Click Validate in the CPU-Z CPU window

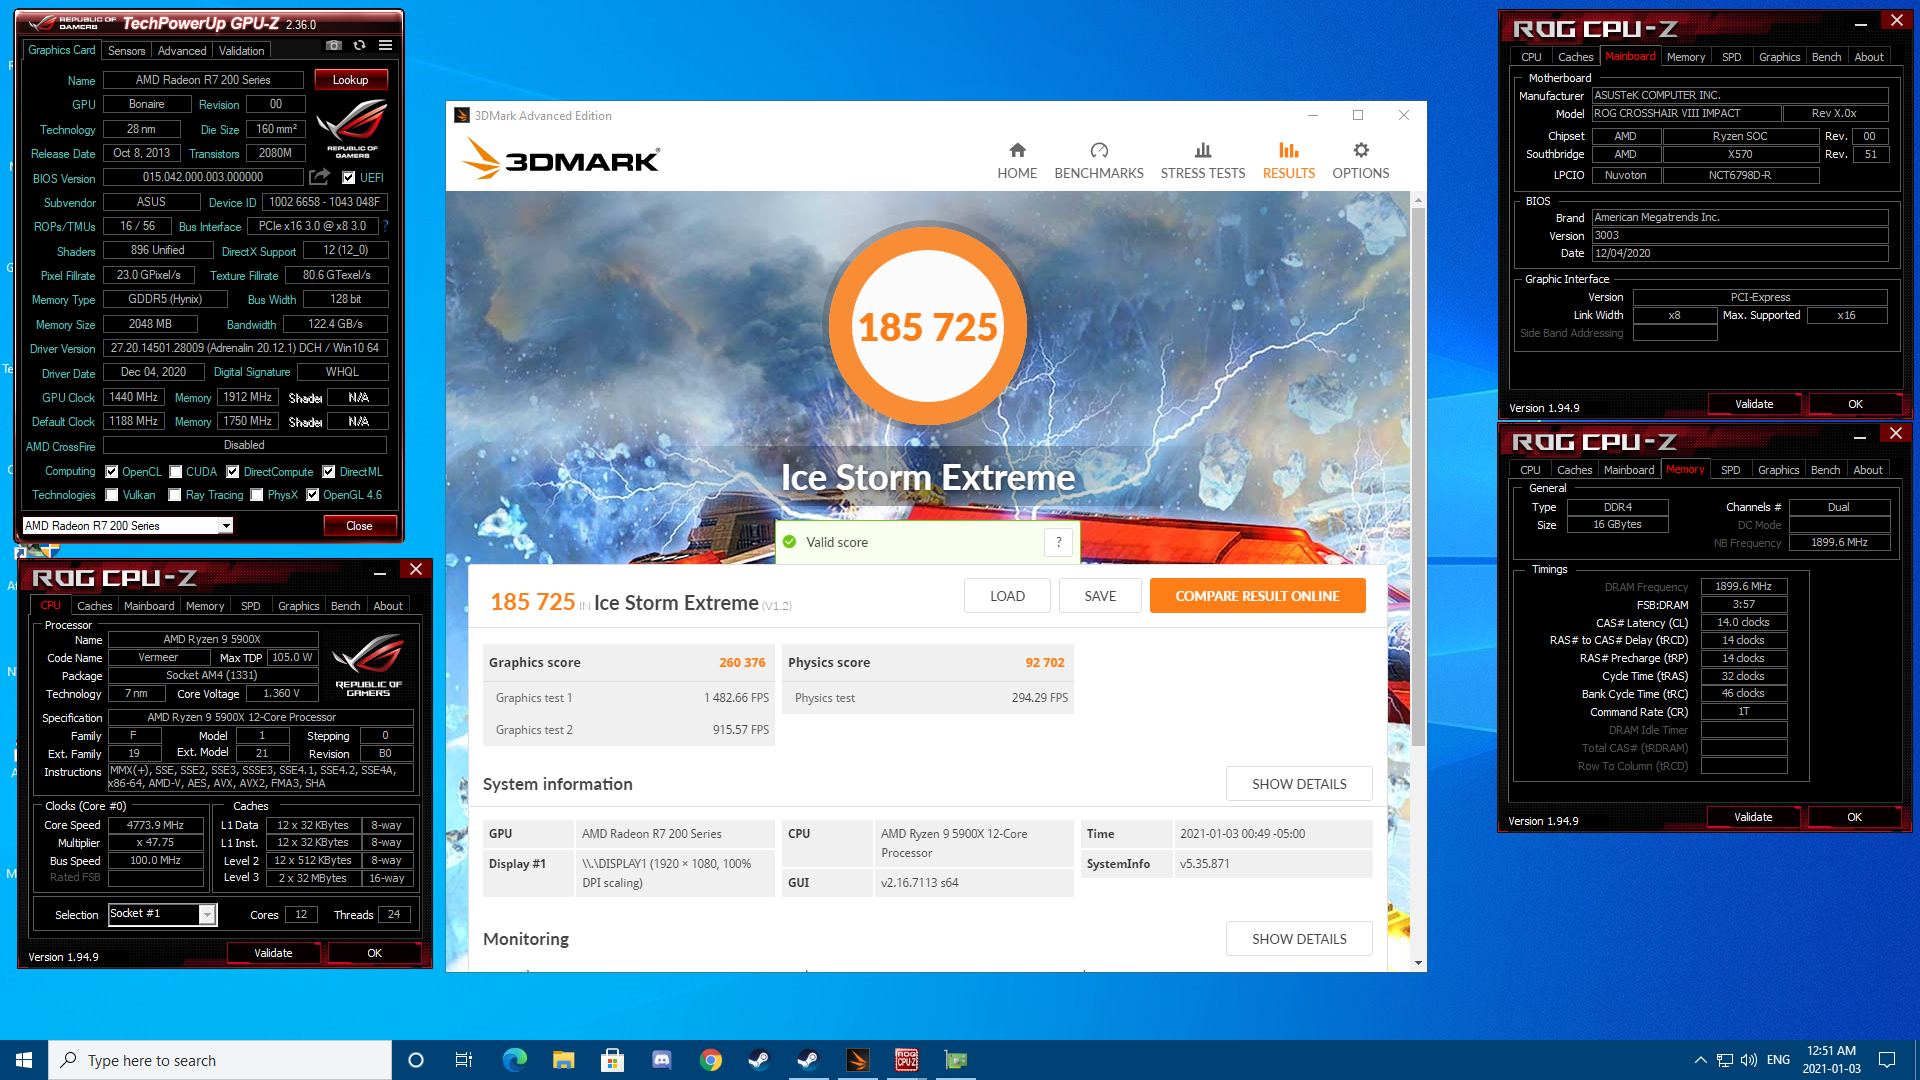coord(273,953)
